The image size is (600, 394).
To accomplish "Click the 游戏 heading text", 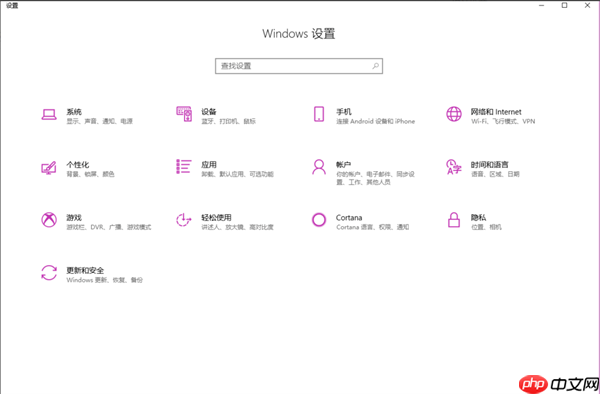I will [x=74, y=217].
